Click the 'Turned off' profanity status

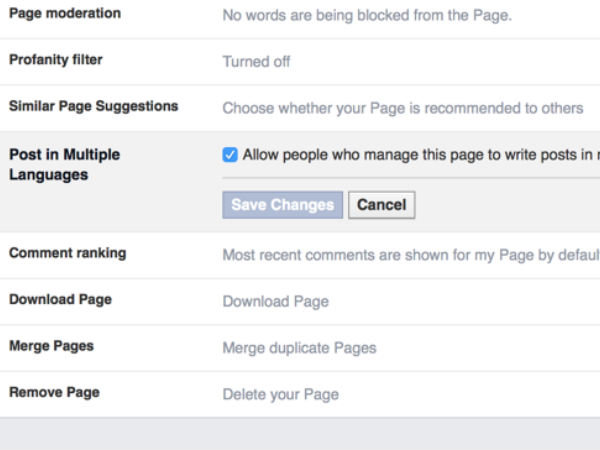pyautogui.click(x=256, y=61)
